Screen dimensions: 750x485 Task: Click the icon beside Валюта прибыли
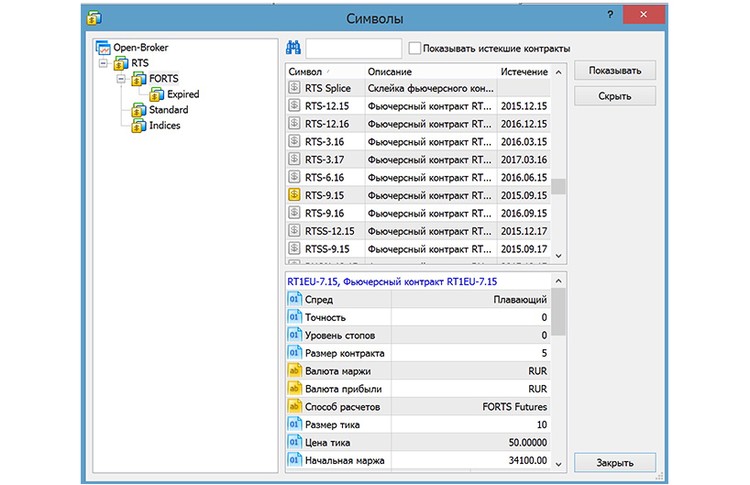294,388
